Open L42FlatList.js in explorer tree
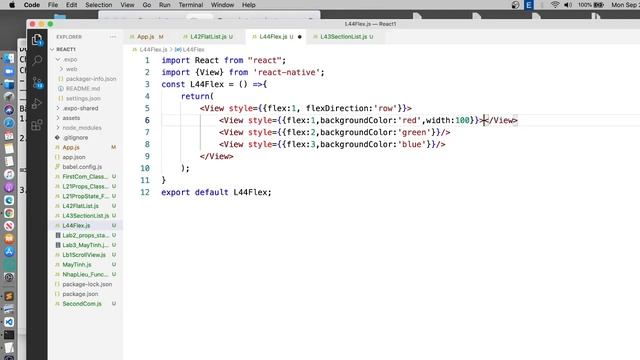This screenshot has width=640, height=360. [80, 206]
